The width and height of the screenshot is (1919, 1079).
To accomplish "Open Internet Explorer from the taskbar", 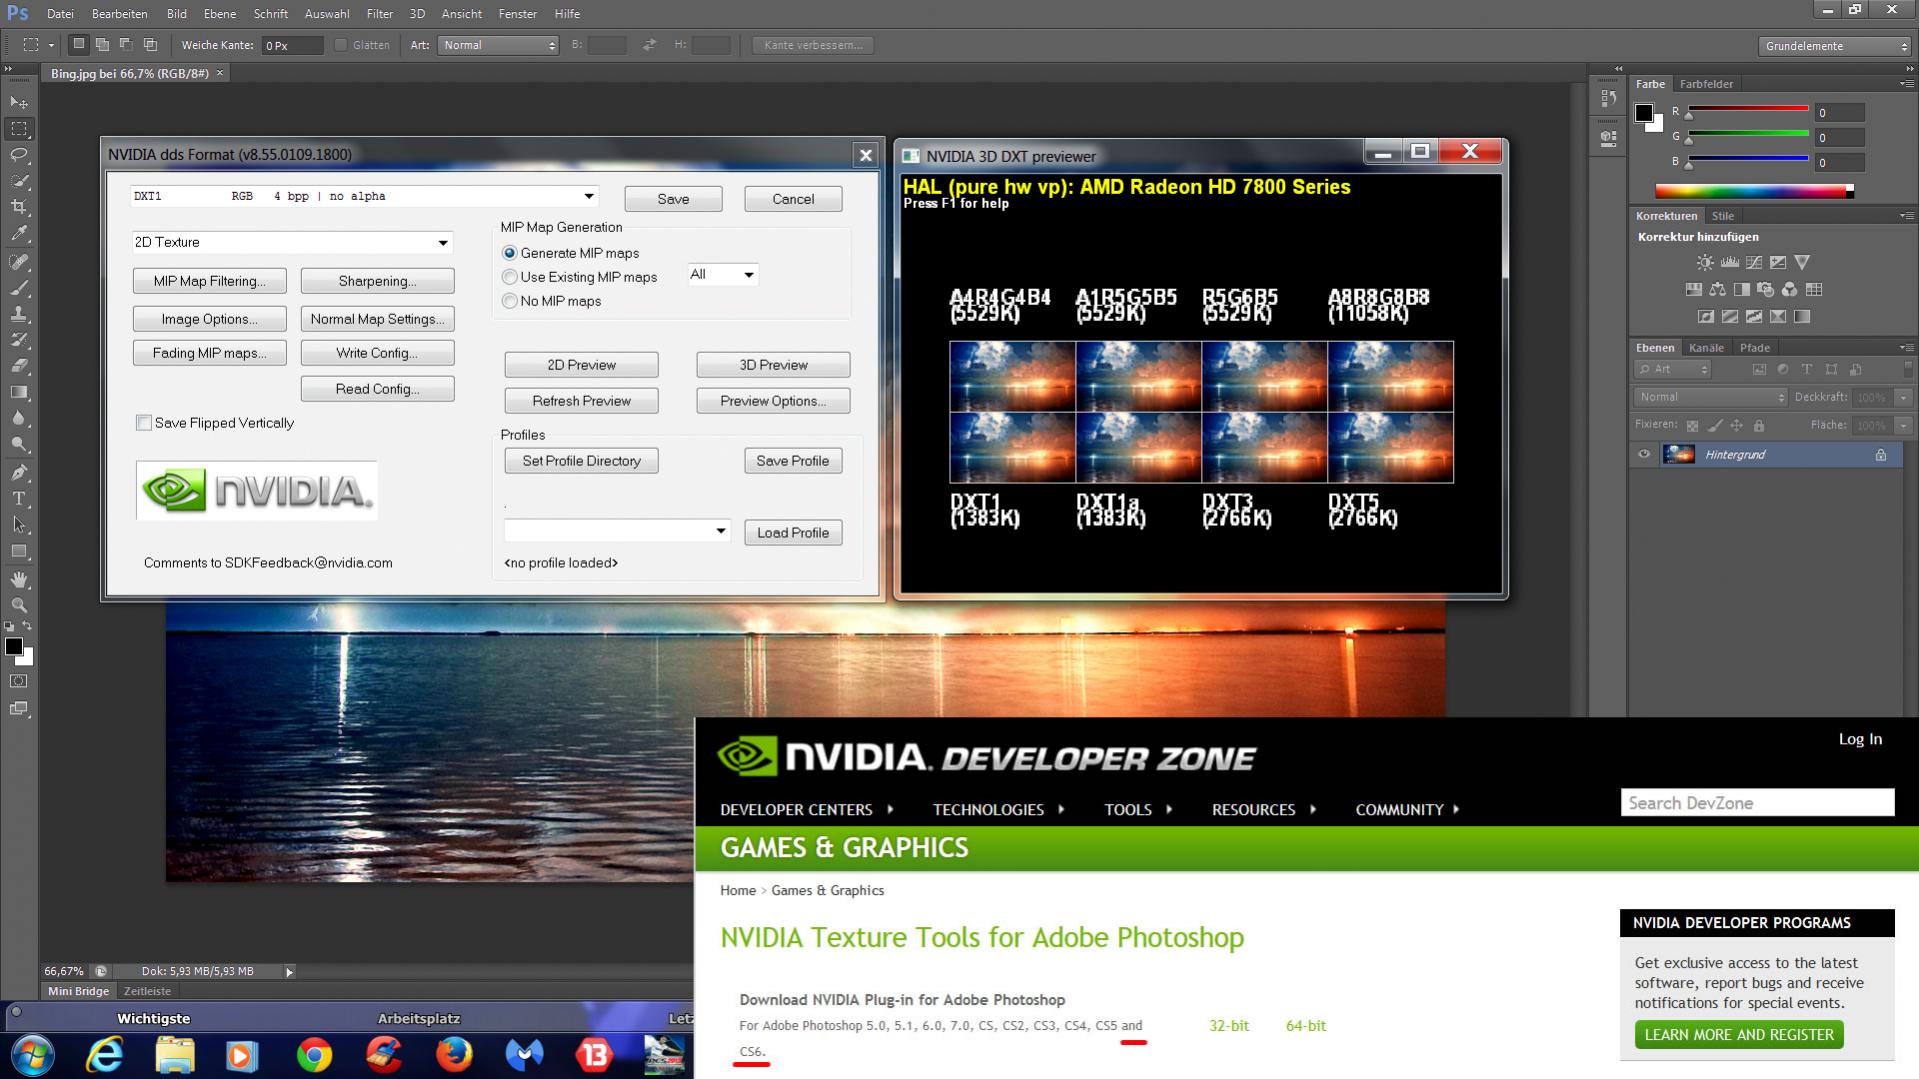I will 105,1055.
